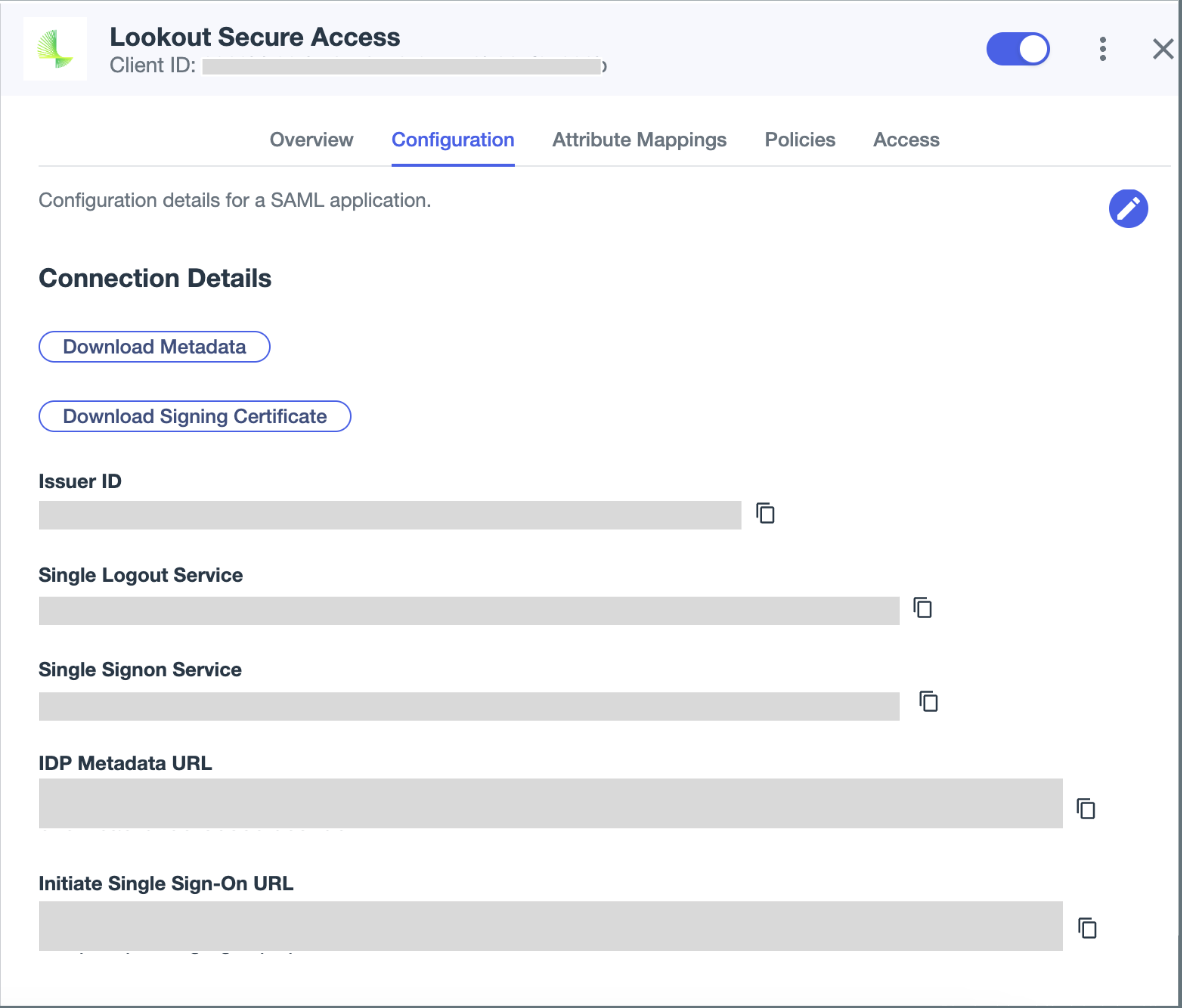The height and width of the screenshot is (1008, 1182).
Task: Click the IDP Metadata URL value field
Action: click(550, 804)
